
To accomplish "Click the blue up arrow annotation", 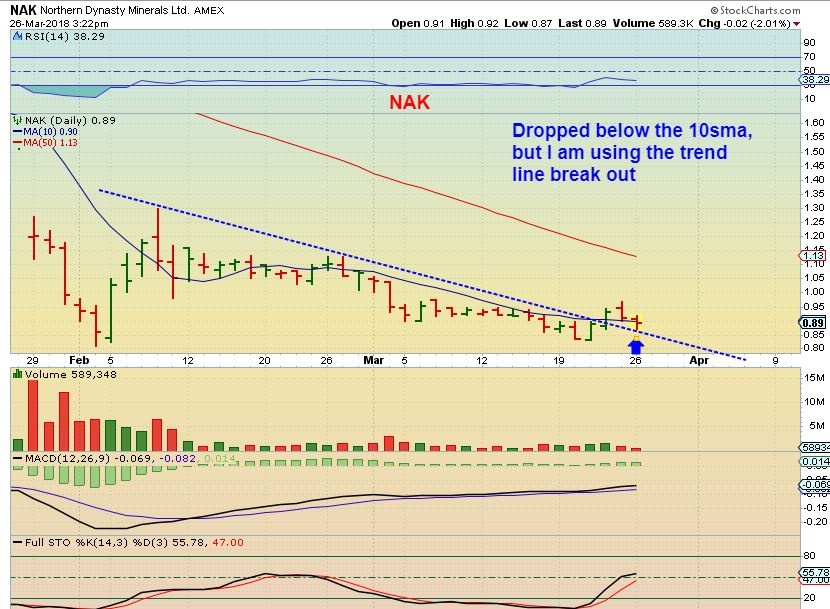I will [x=639, y=345].
